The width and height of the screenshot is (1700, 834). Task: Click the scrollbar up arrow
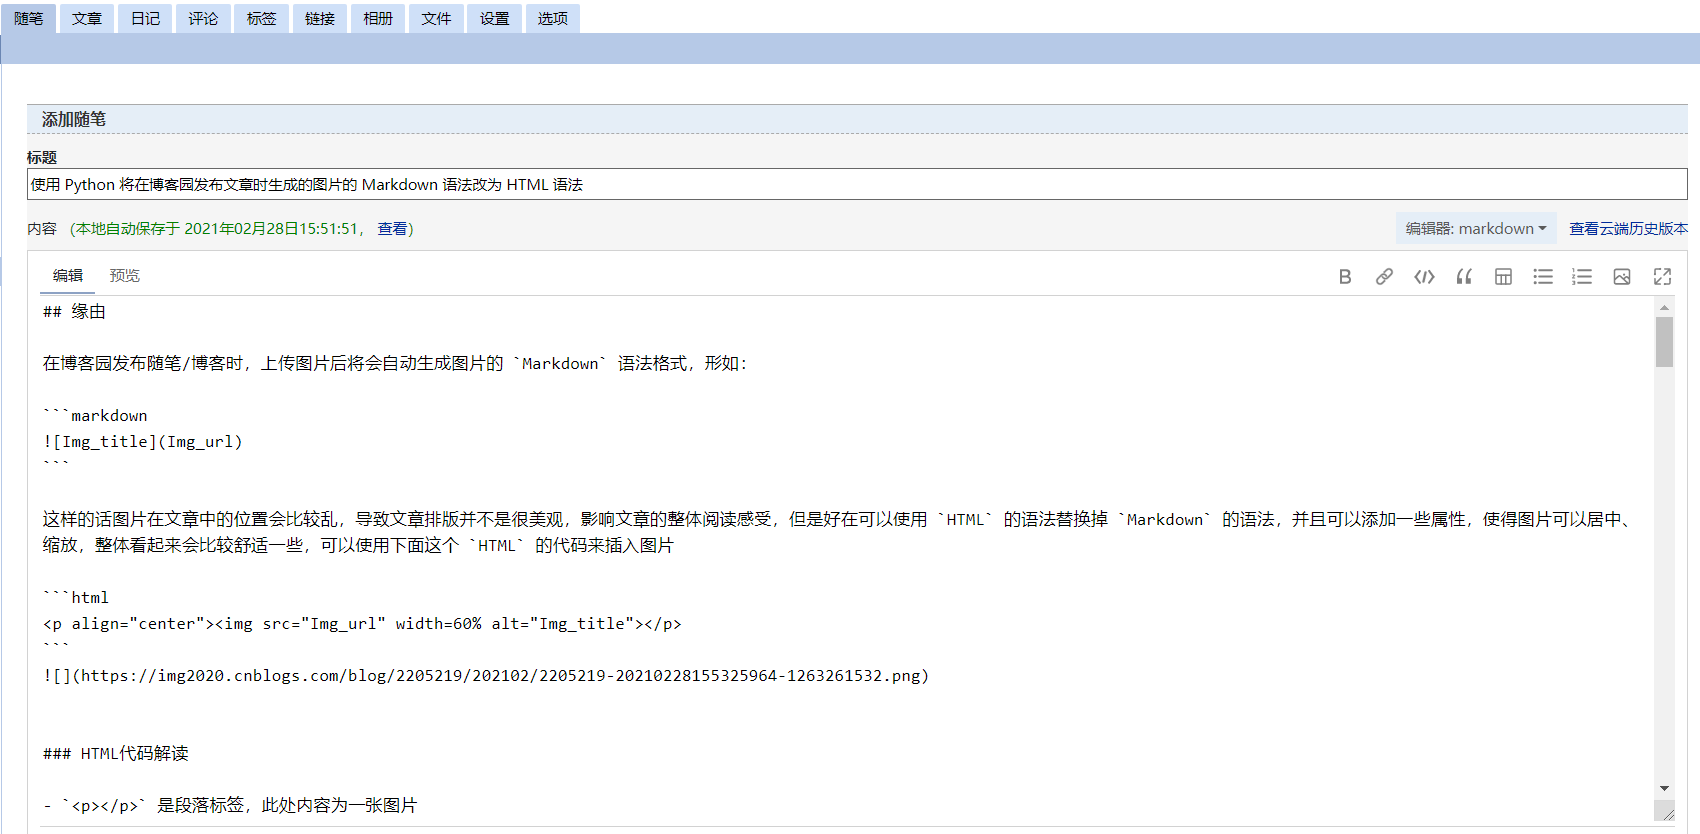[x=1664, y=306]
